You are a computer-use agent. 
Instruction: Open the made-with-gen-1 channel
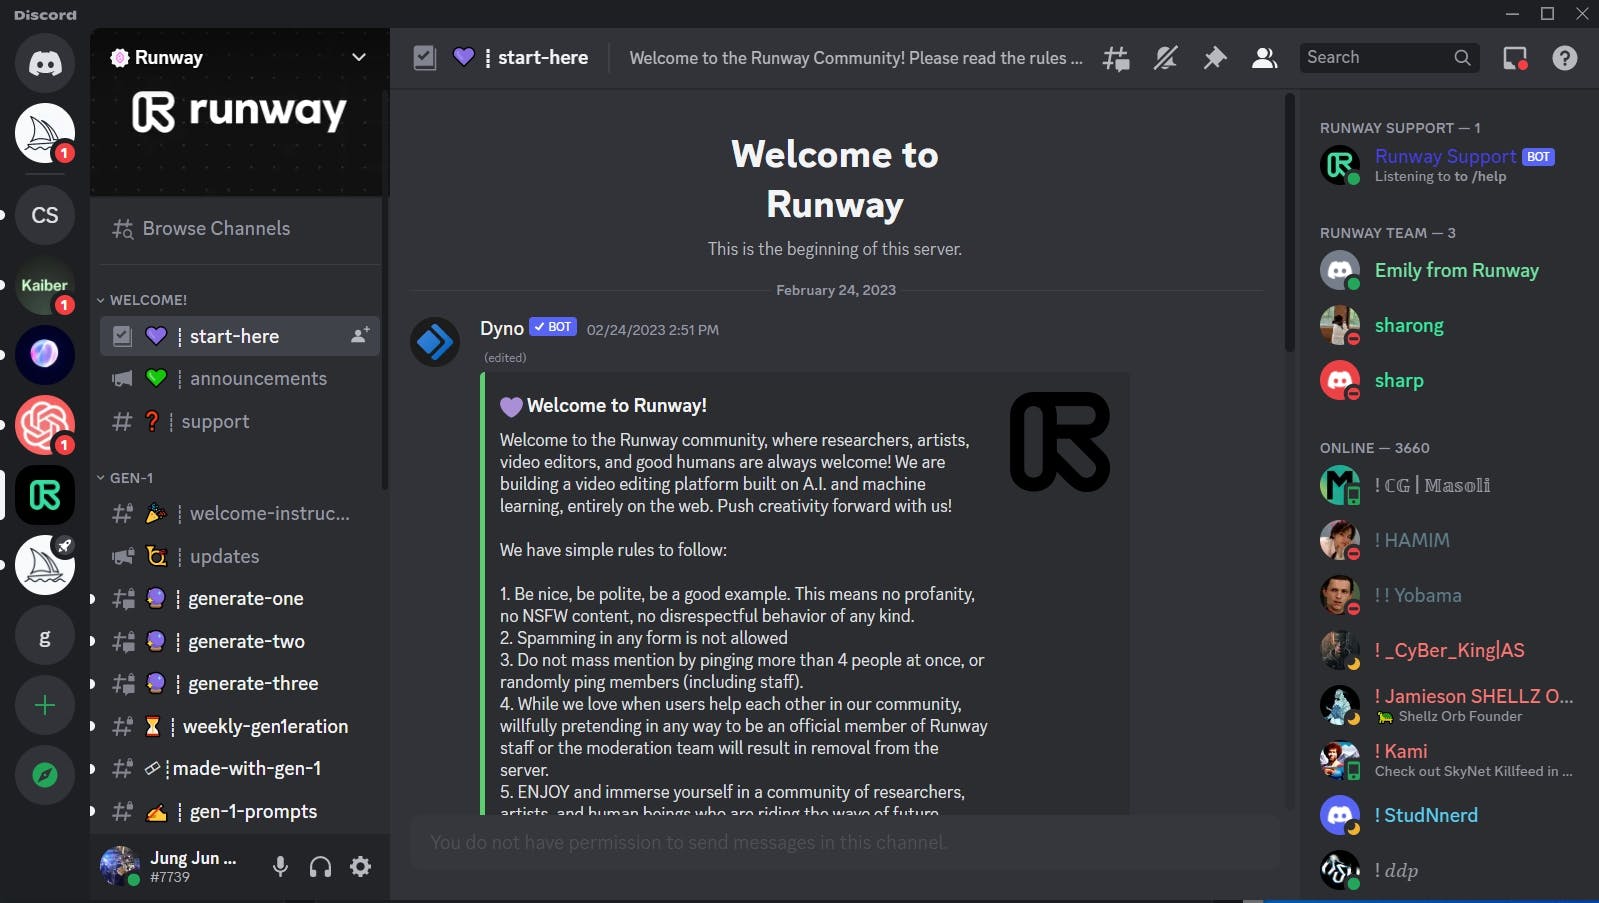coord(240,769)
